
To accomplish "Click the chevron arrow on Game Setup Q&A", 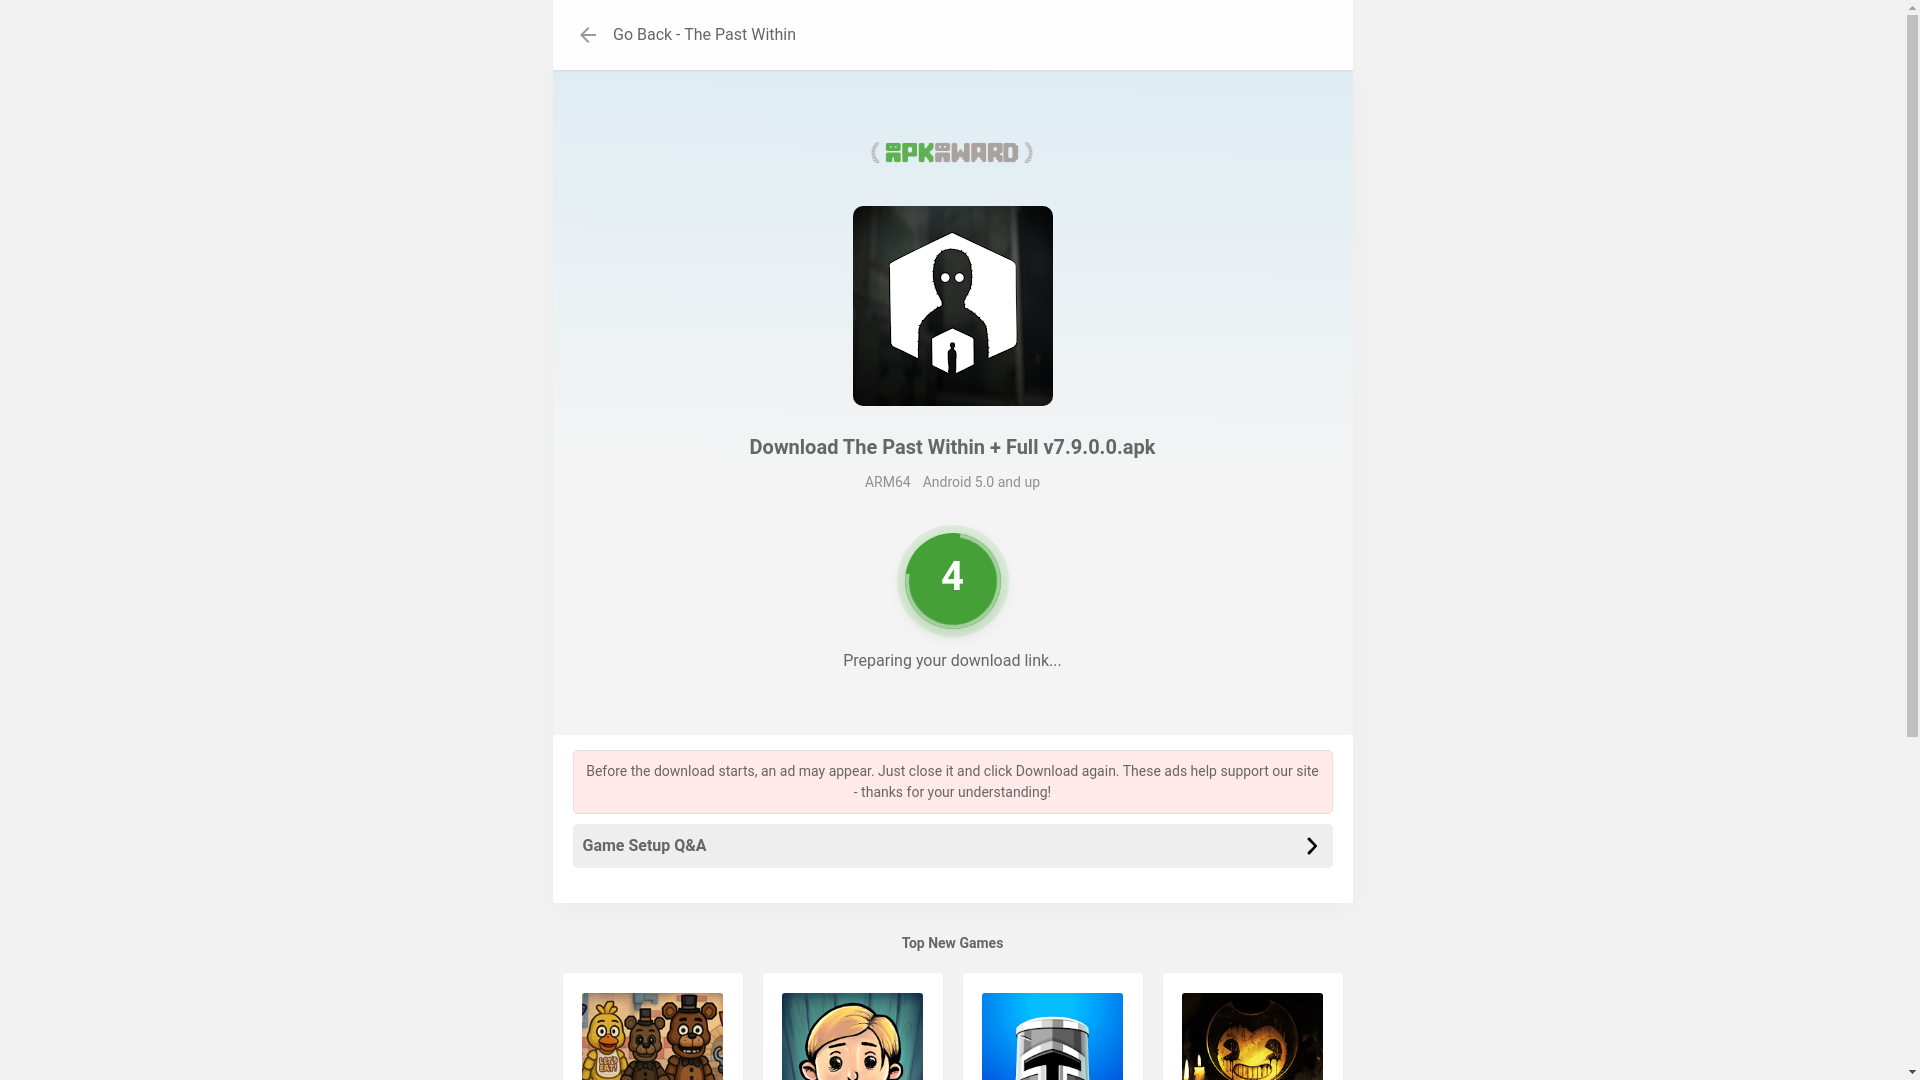I will tap(1311, 846).
